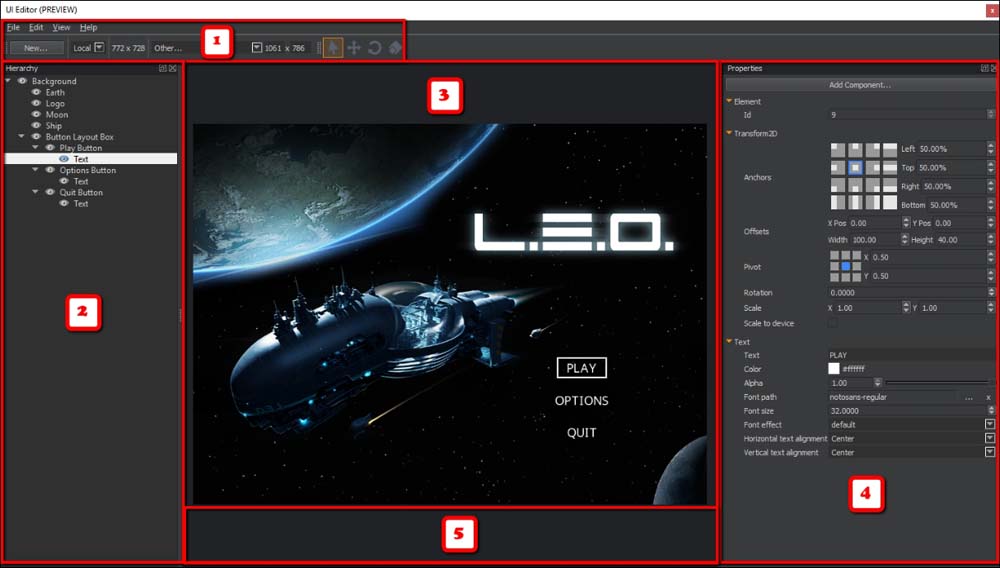Choose the middle-left anchor preset

(x=838, y=168)
